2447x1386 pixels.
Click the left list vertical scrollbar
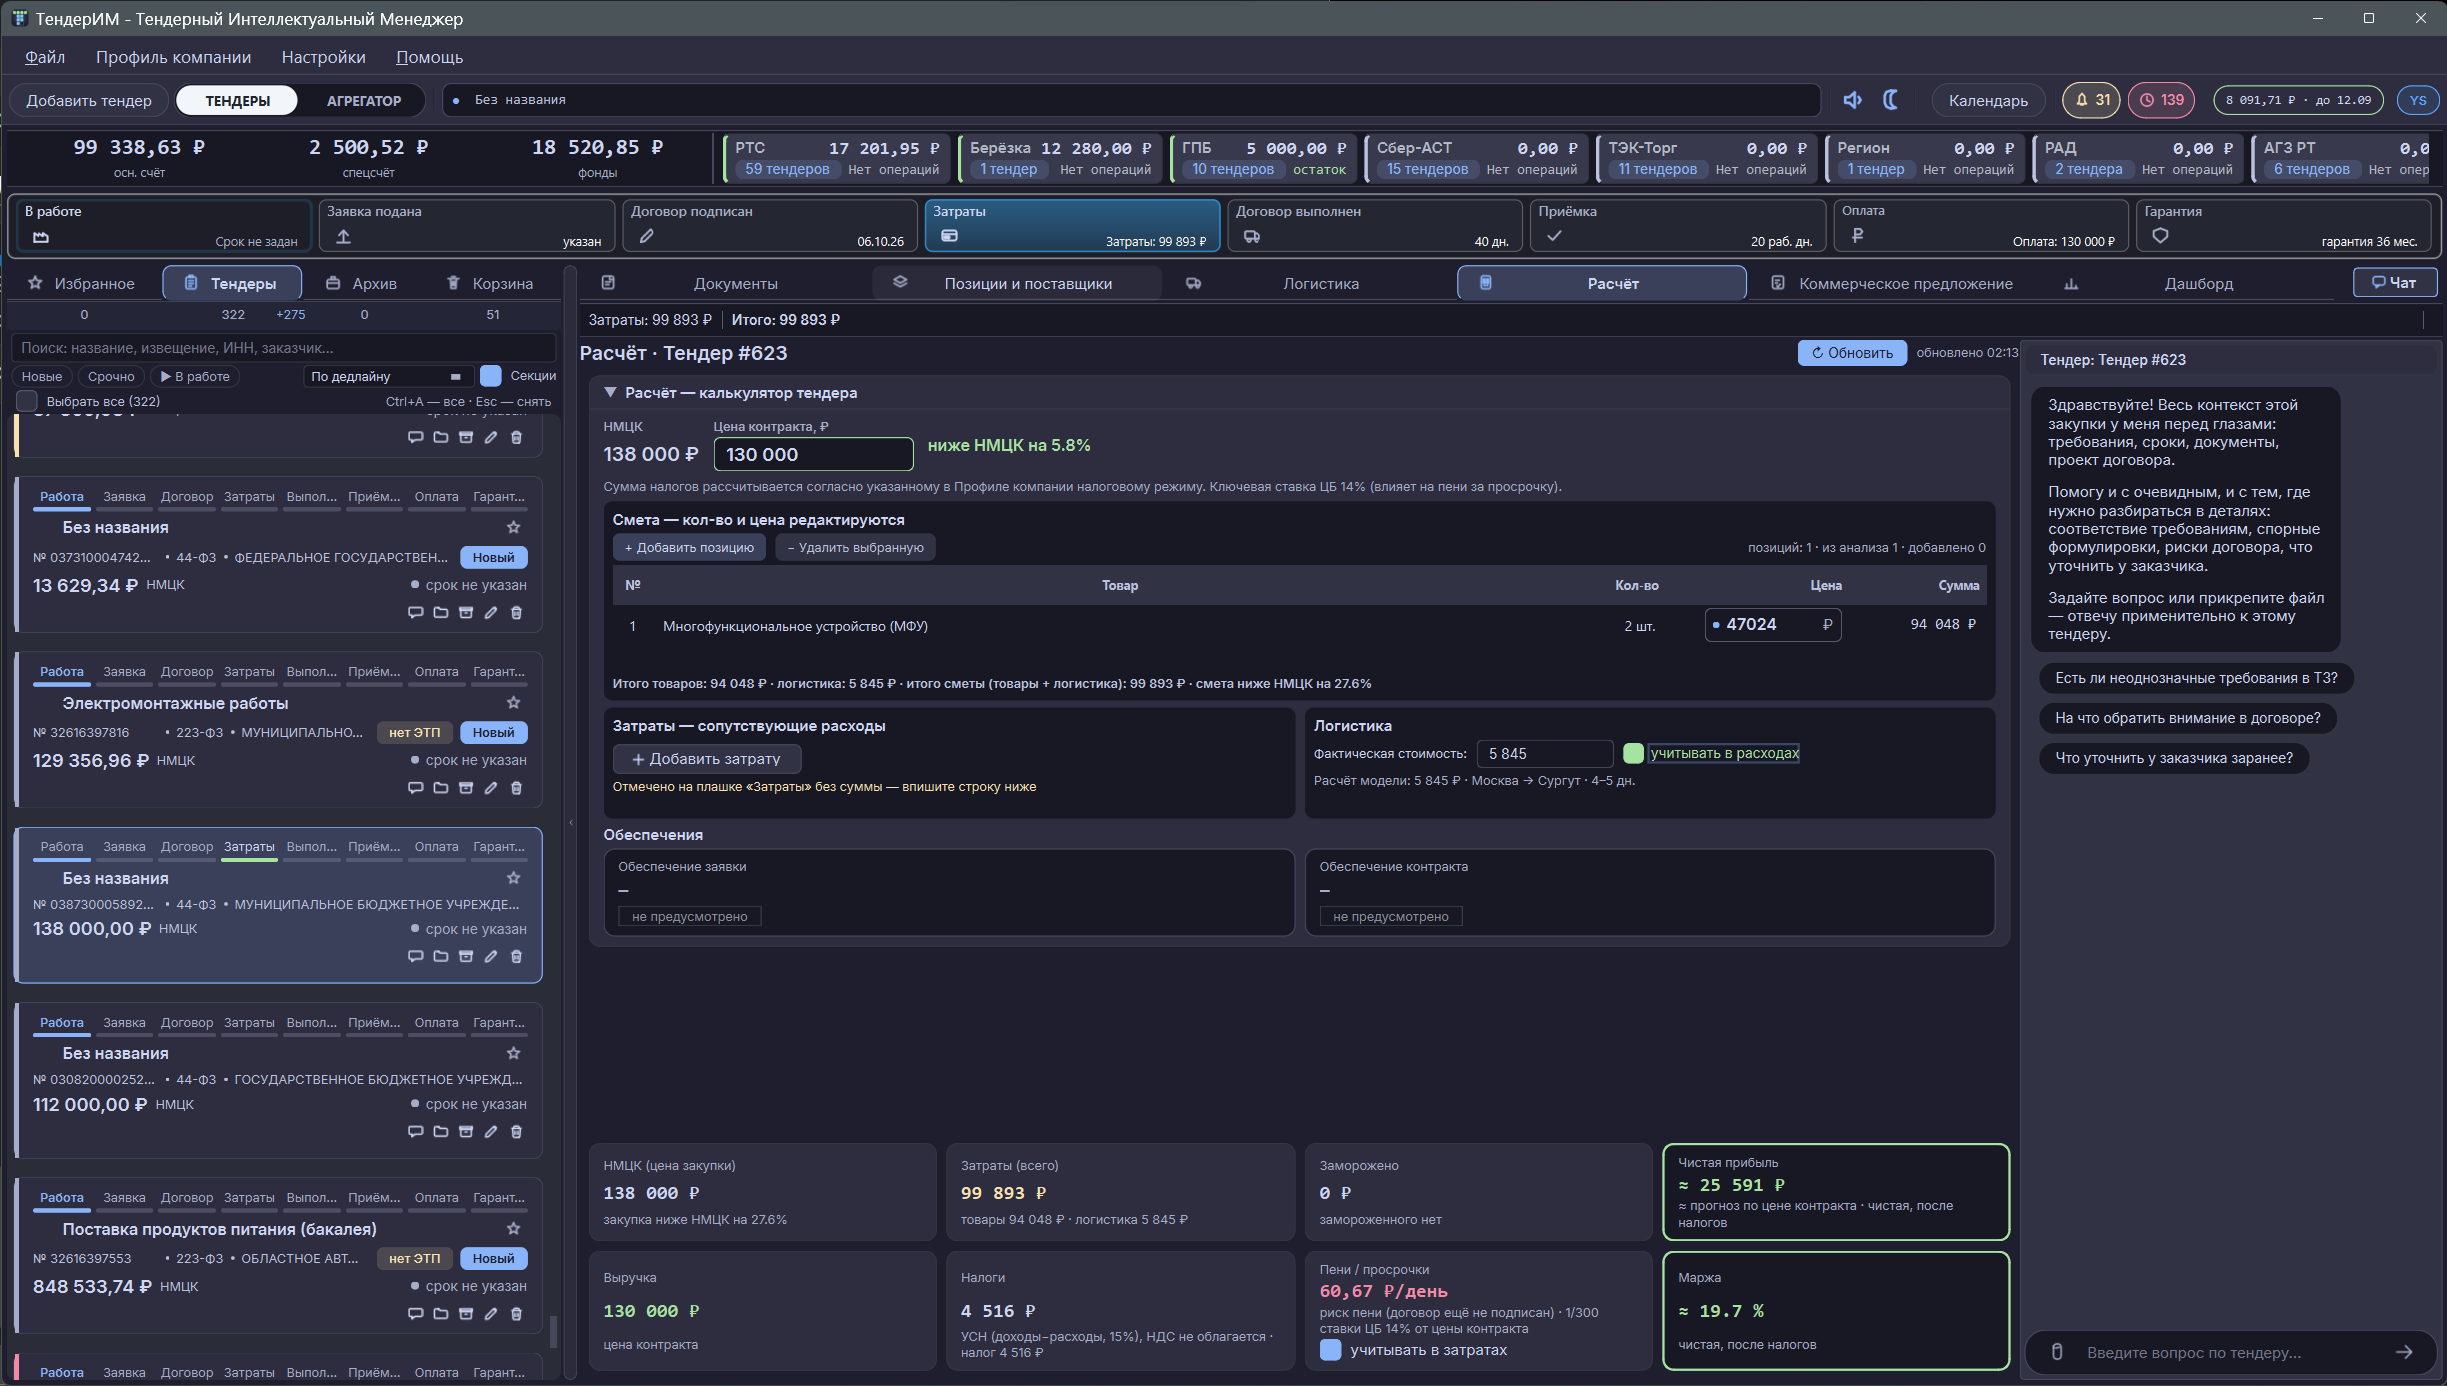click(553, 1332)
